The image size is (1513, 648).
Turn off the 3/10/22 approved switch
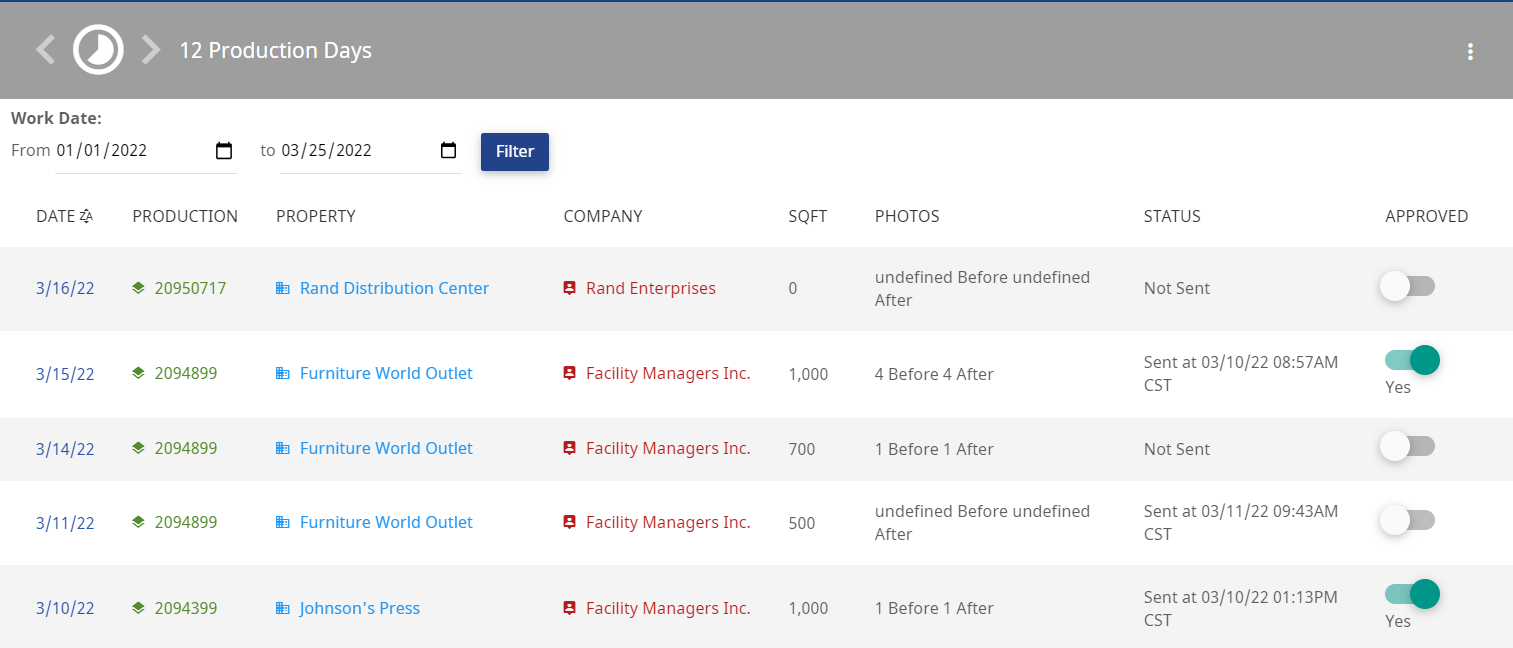1412,594
